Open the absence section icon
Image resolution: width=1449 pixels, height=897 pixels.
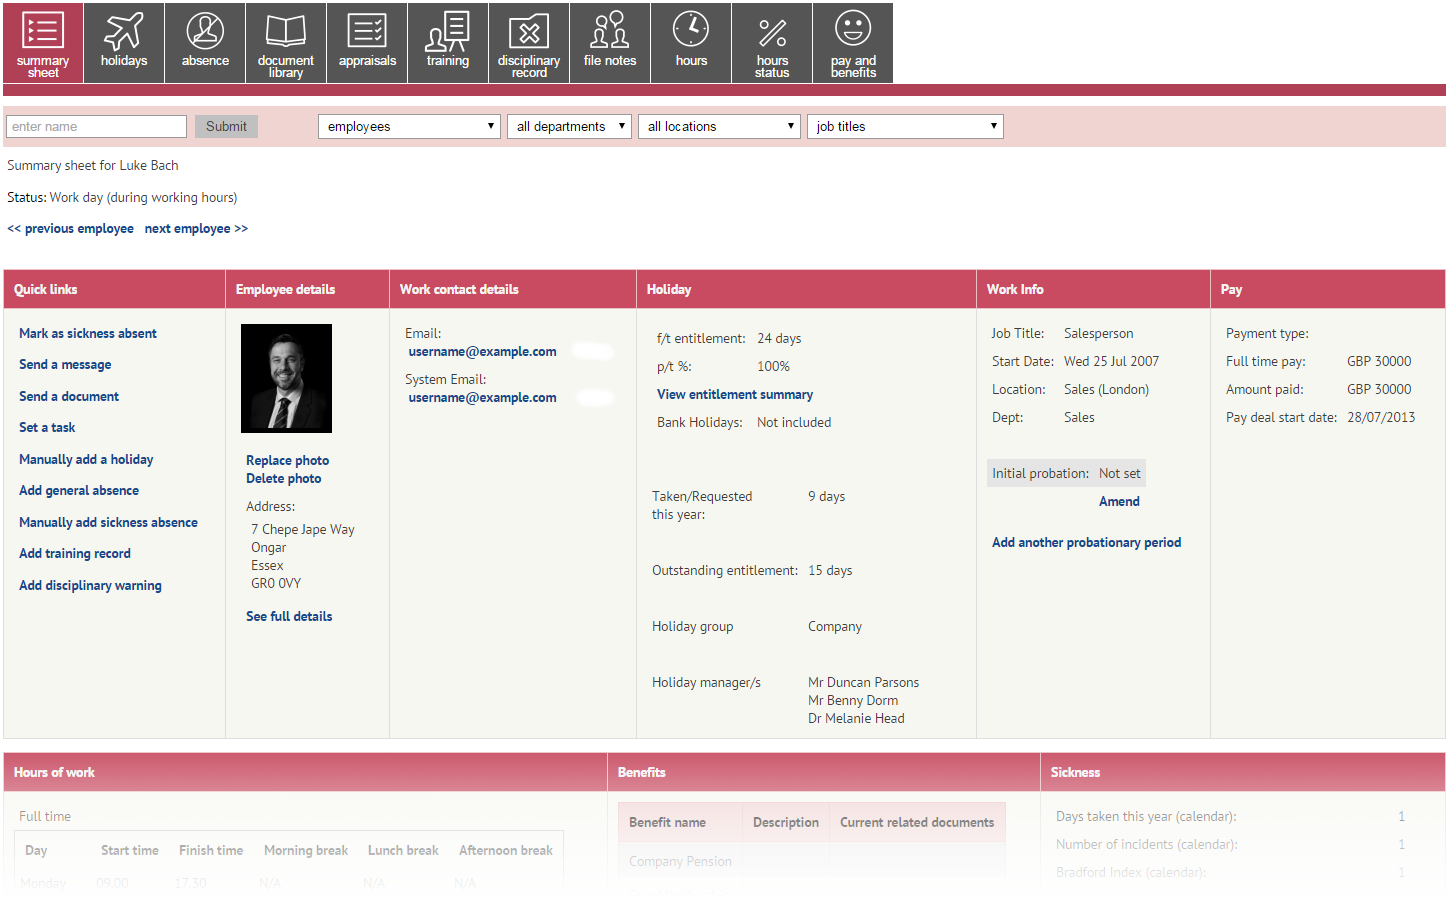204,42
